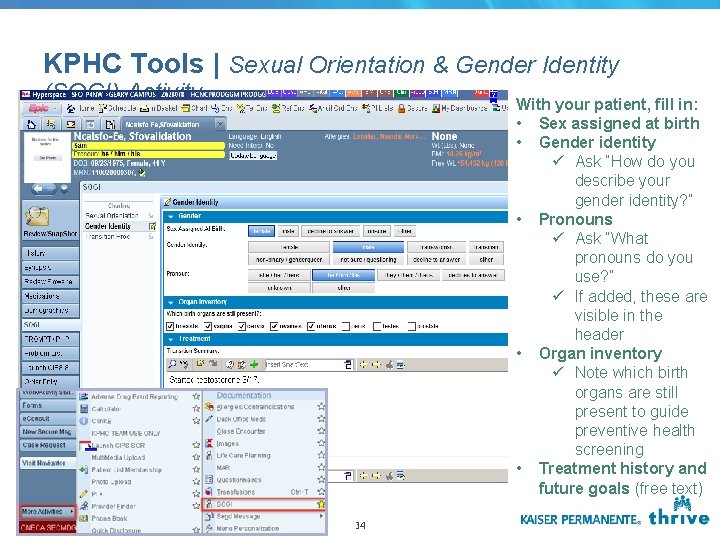Toggle the uterus organ checkbox
The height and width of the screenshot is (540, 720).
311,326
